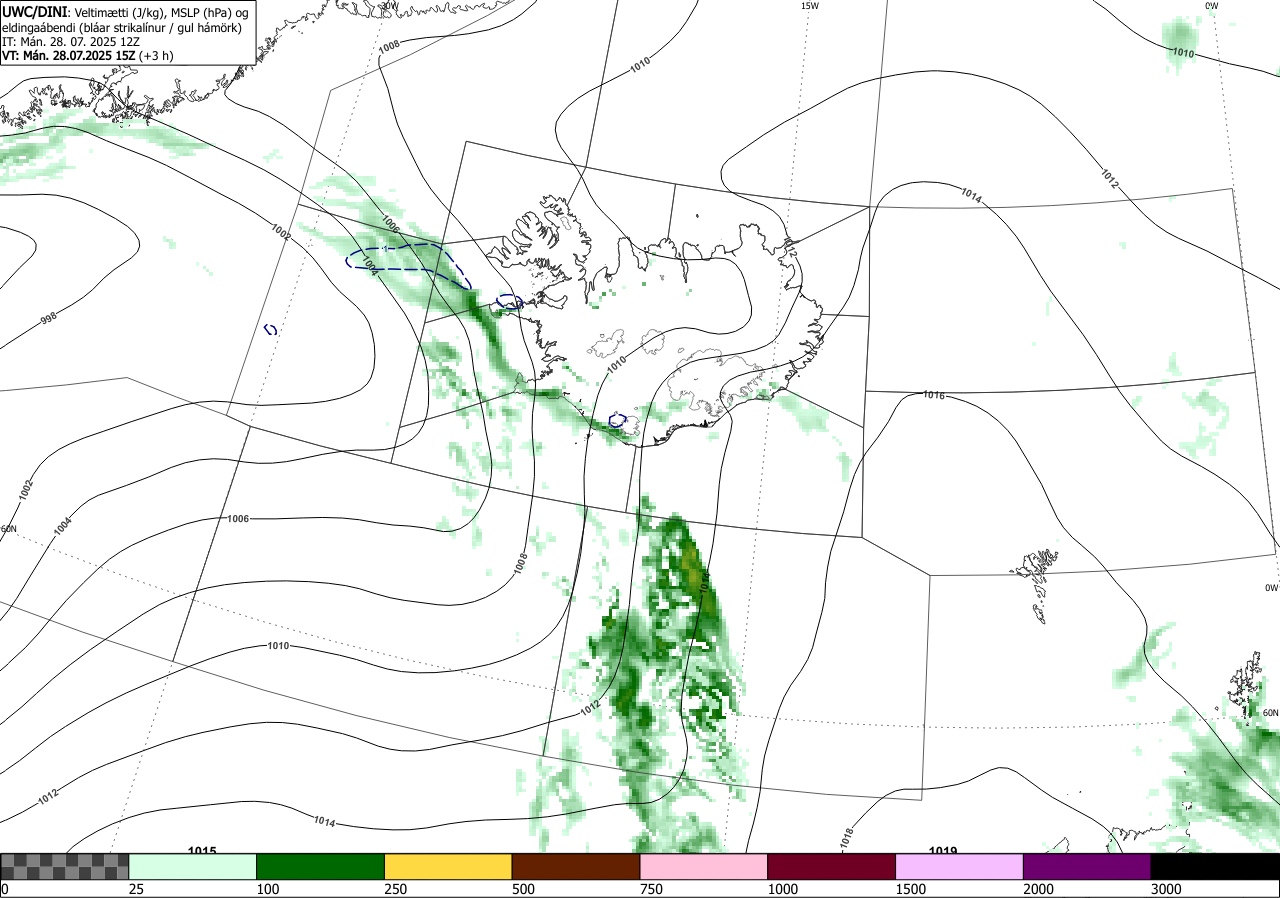This screenshot has width=1280, height=898.
Task: Click the legend tick label '1000'
Action: pos(782,889)
